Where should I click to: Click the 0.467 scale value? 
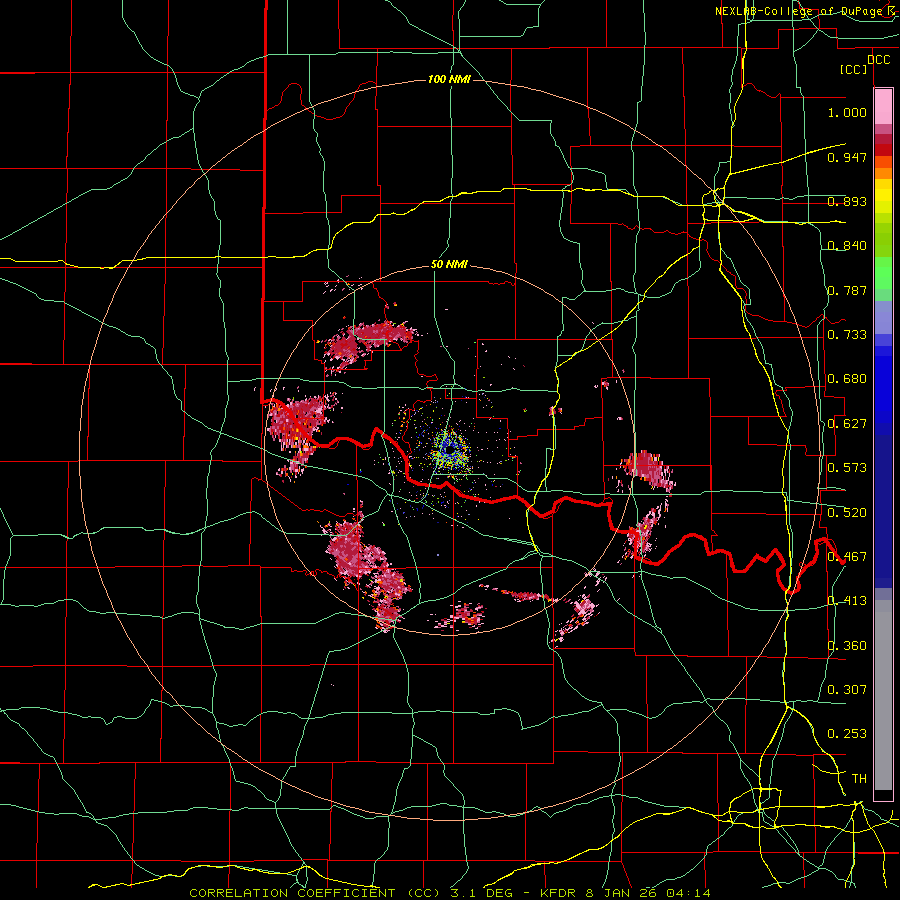[x=847, y=557]
